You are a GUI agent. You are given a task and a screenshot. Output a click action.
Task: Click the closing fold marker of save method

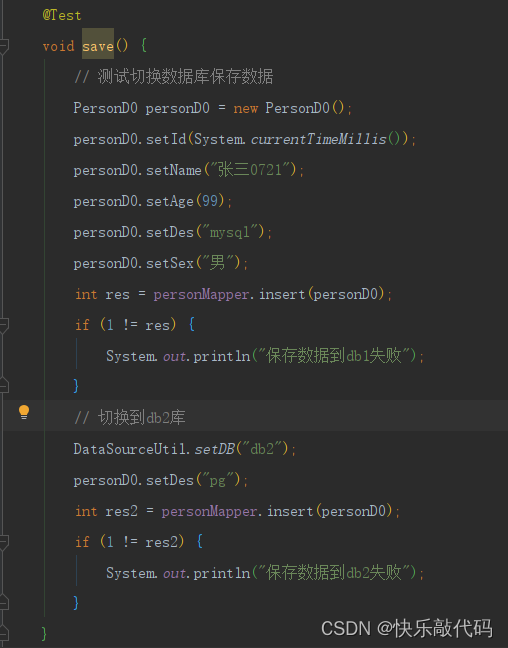tap(3, 633)
